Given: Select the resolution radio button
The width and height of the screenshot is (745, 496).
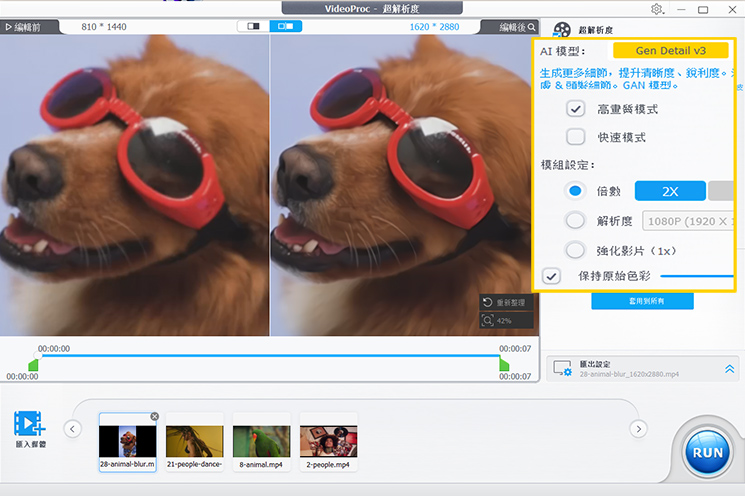Looking at the screenshot, I should pyautogui.click(x=575, y=220).
